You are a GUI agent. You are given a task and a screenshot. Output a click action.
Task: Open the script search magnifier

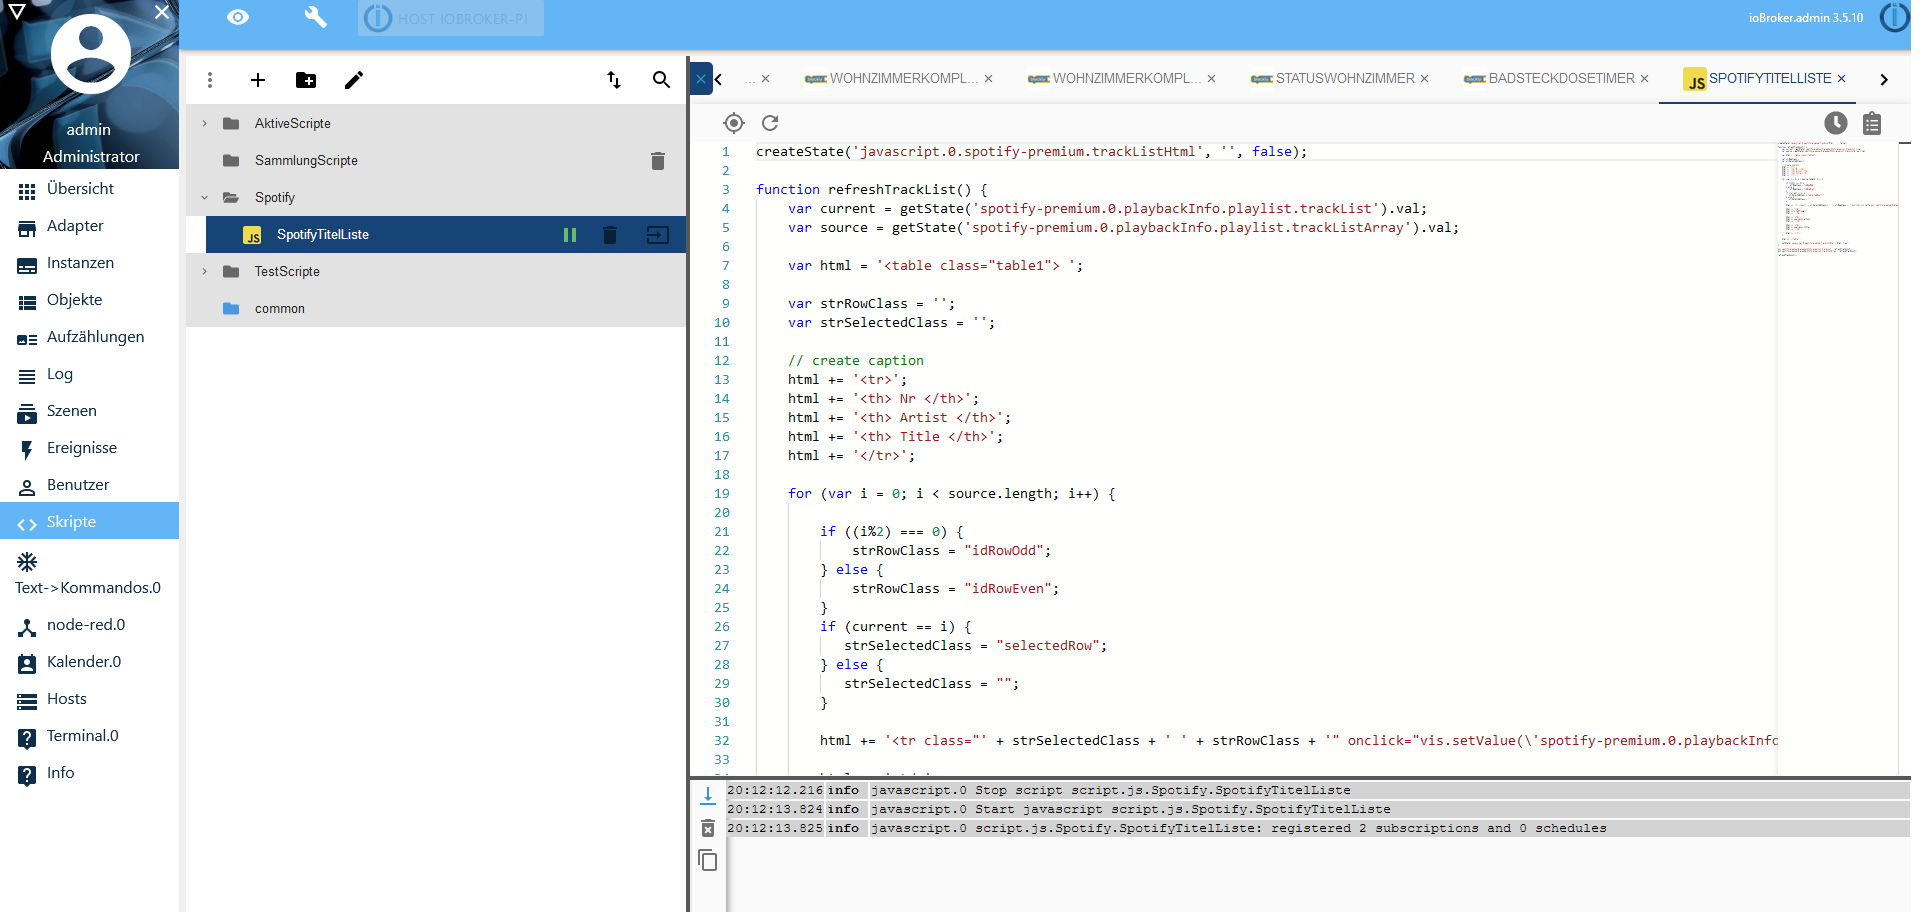pyautogui.click(x=661, y=80)
